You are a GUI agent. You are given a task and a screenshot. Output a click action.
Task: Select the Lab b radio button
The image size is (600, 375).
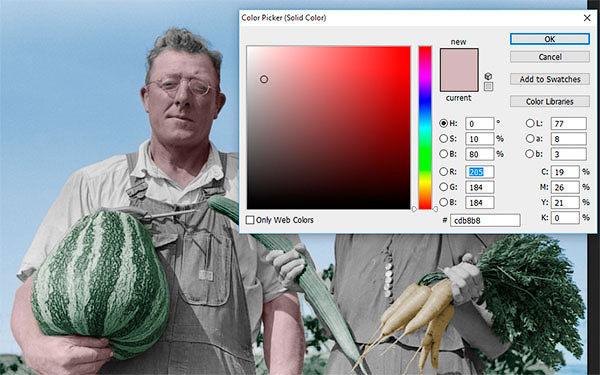coord(530,154)
